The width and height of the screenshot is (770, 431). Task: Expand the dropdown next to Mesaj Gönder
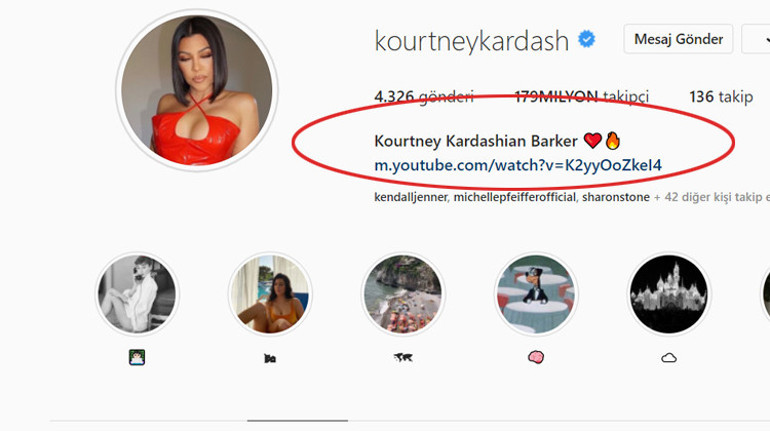pos(756,39)
